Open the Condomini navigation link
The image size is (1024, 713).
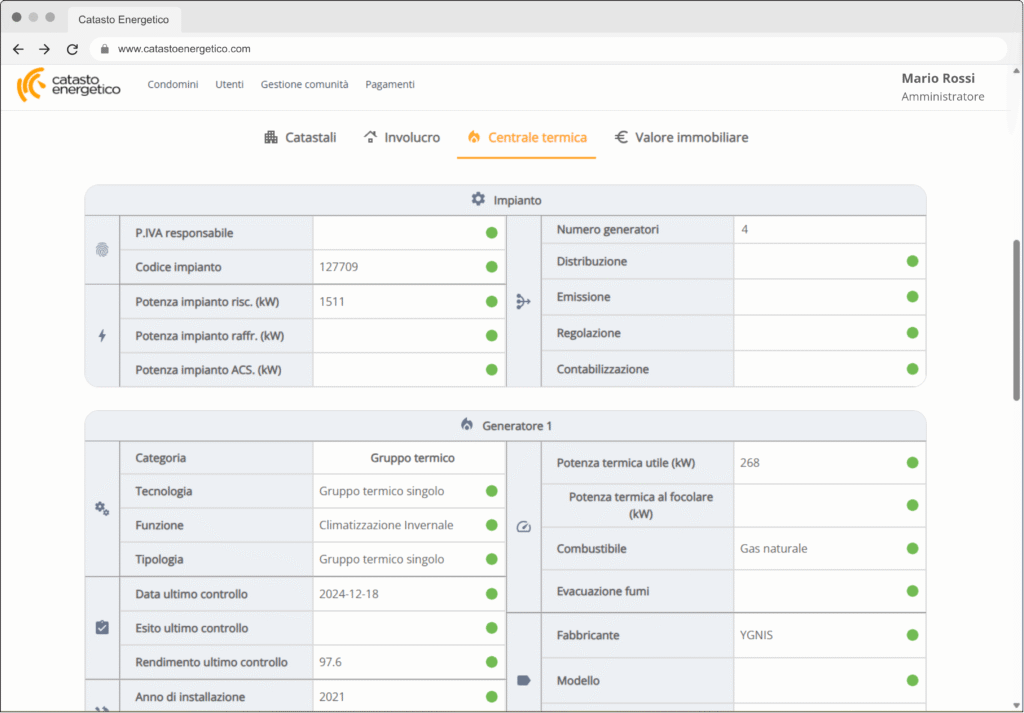[x=173, y=85]
